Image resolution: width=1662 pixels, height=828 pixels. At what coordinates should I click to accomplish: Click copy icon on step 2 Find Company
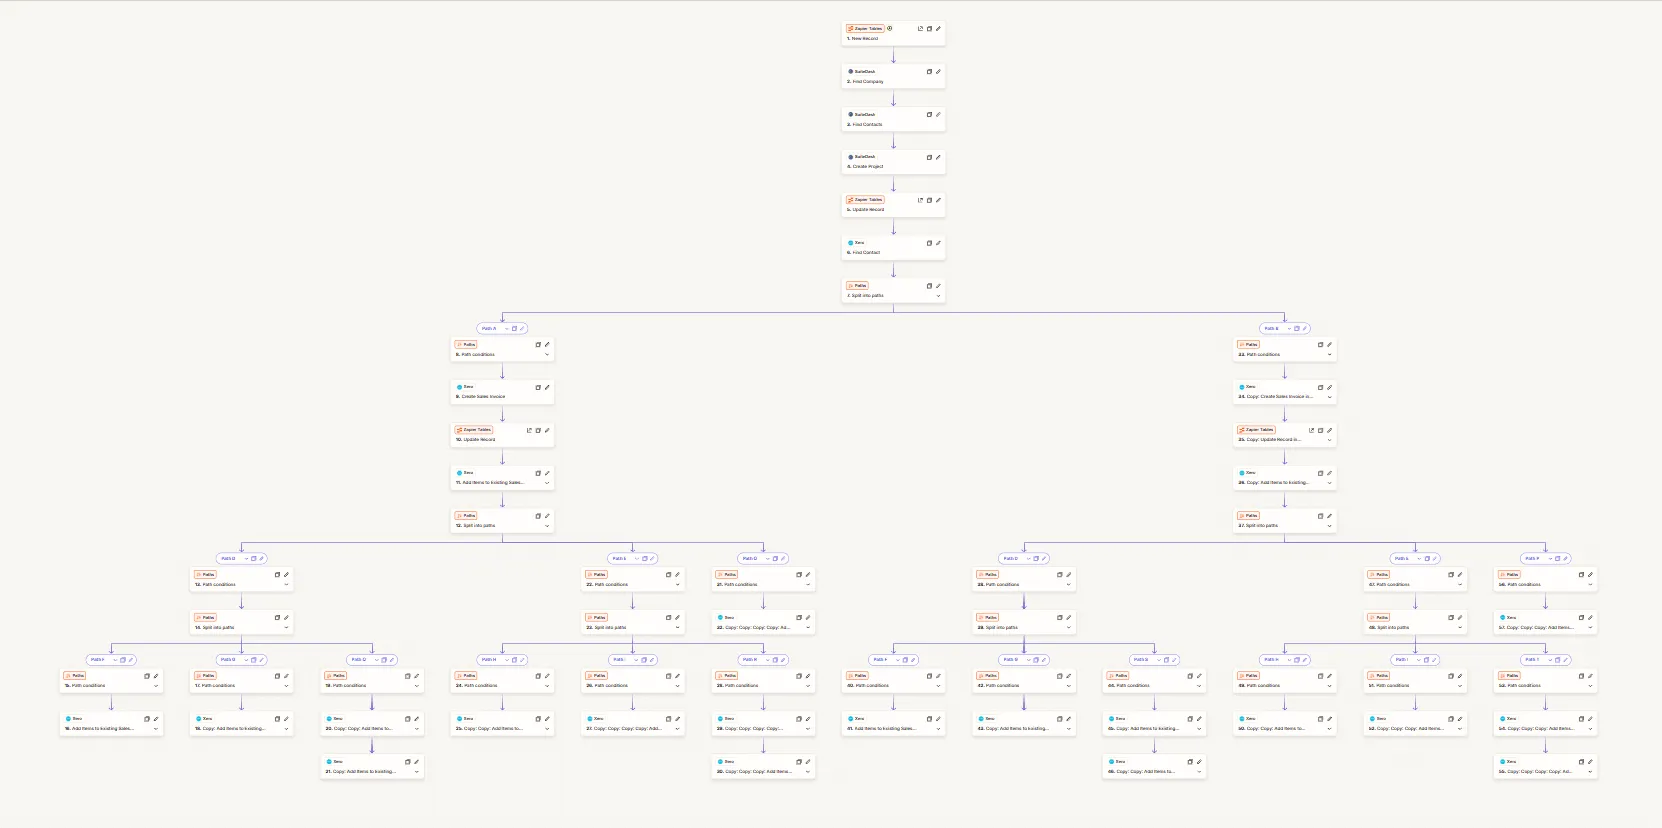click(x=929, y=72)
